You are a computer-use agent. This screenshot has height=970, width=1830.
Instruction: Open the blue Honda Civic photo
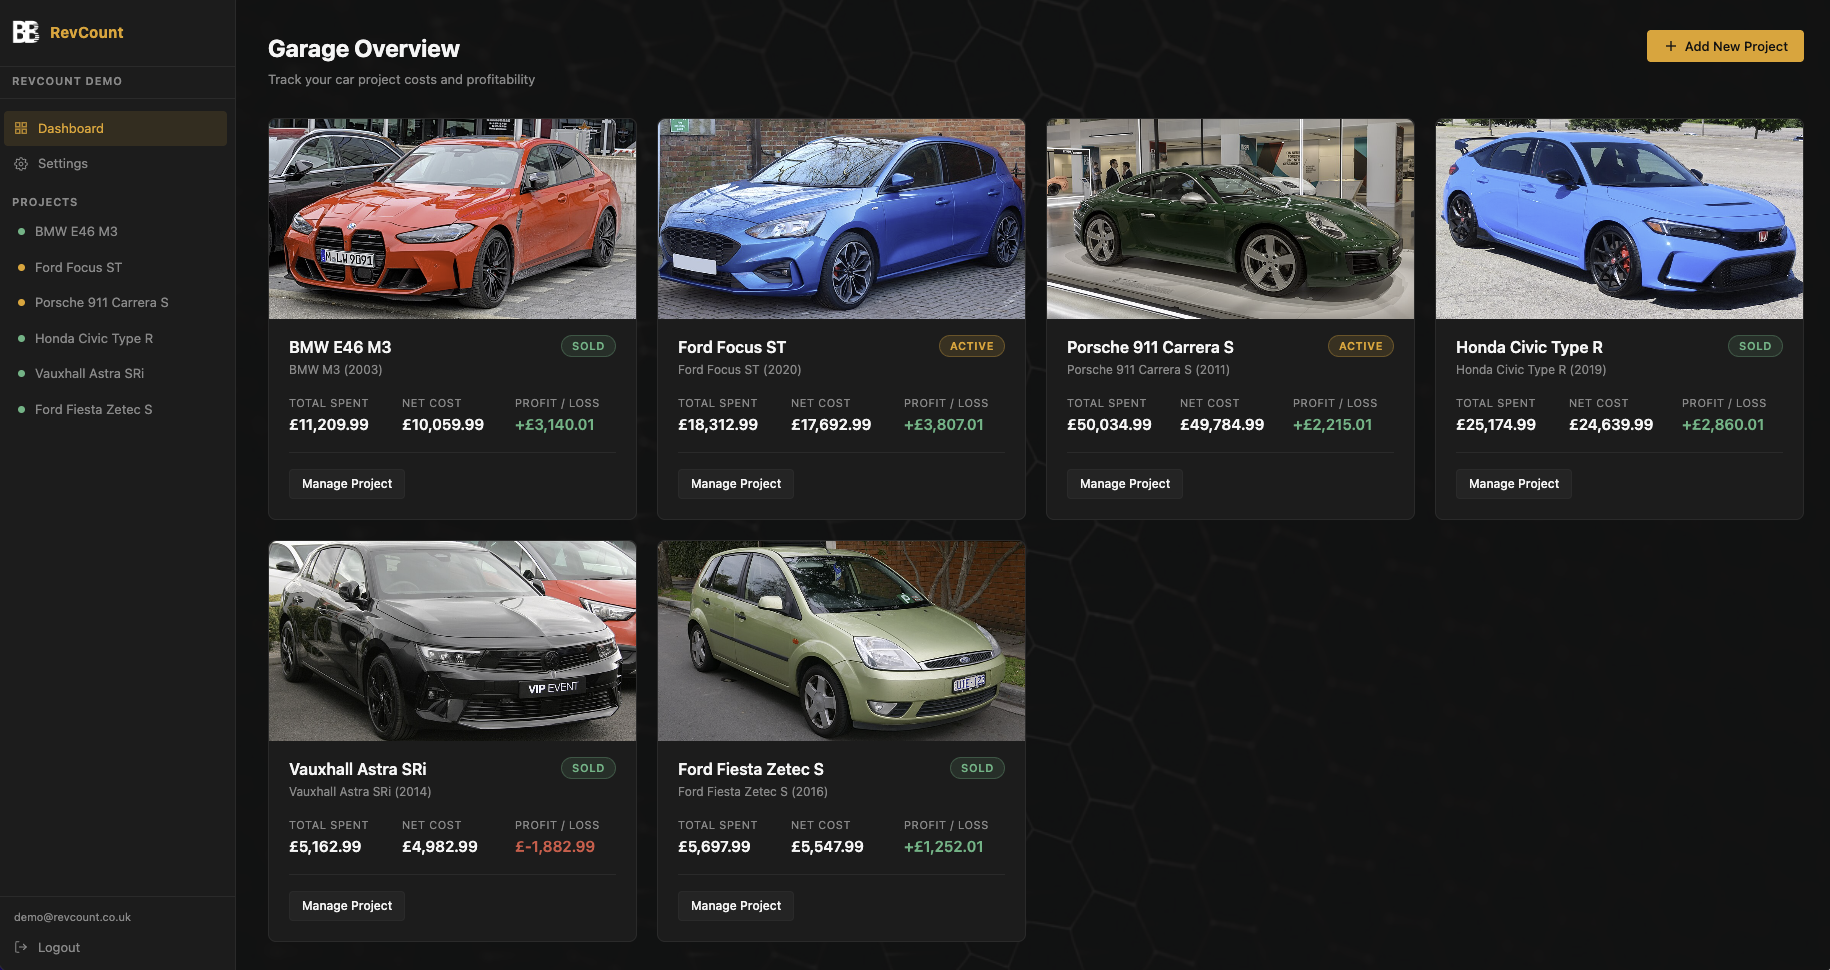pyautogui.click(x=1619, y=219)
